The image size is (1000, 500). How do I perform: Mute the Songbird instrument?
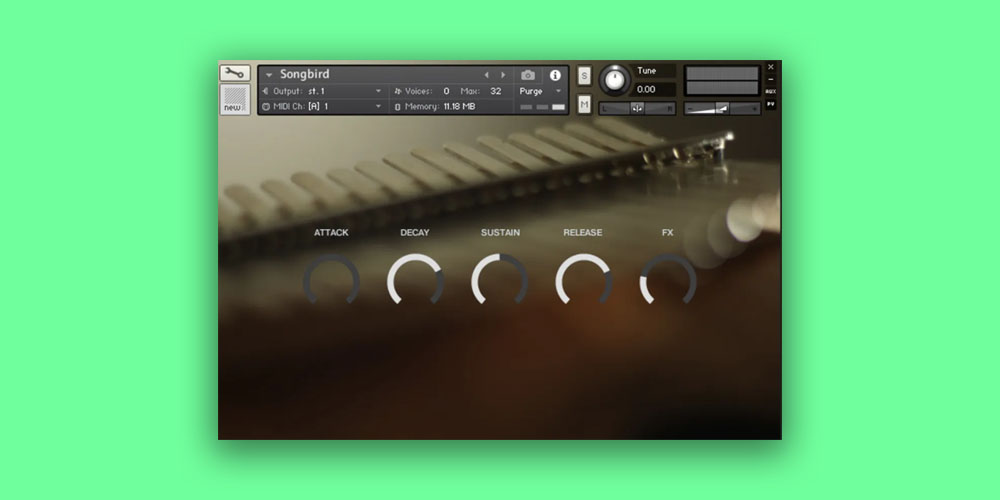584,103
